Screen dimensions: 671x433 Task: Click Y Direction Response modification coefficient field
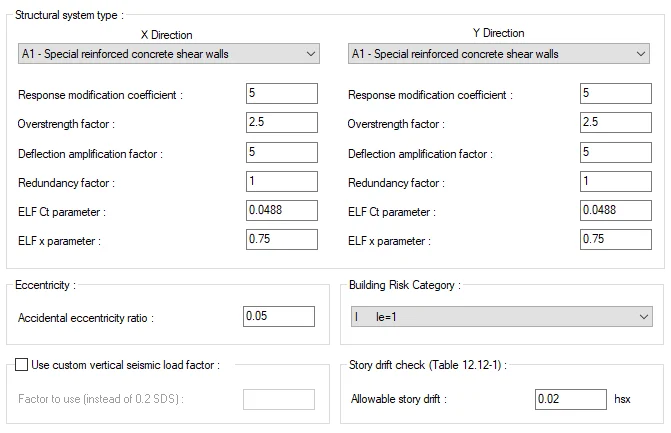(x=616, y=93)
